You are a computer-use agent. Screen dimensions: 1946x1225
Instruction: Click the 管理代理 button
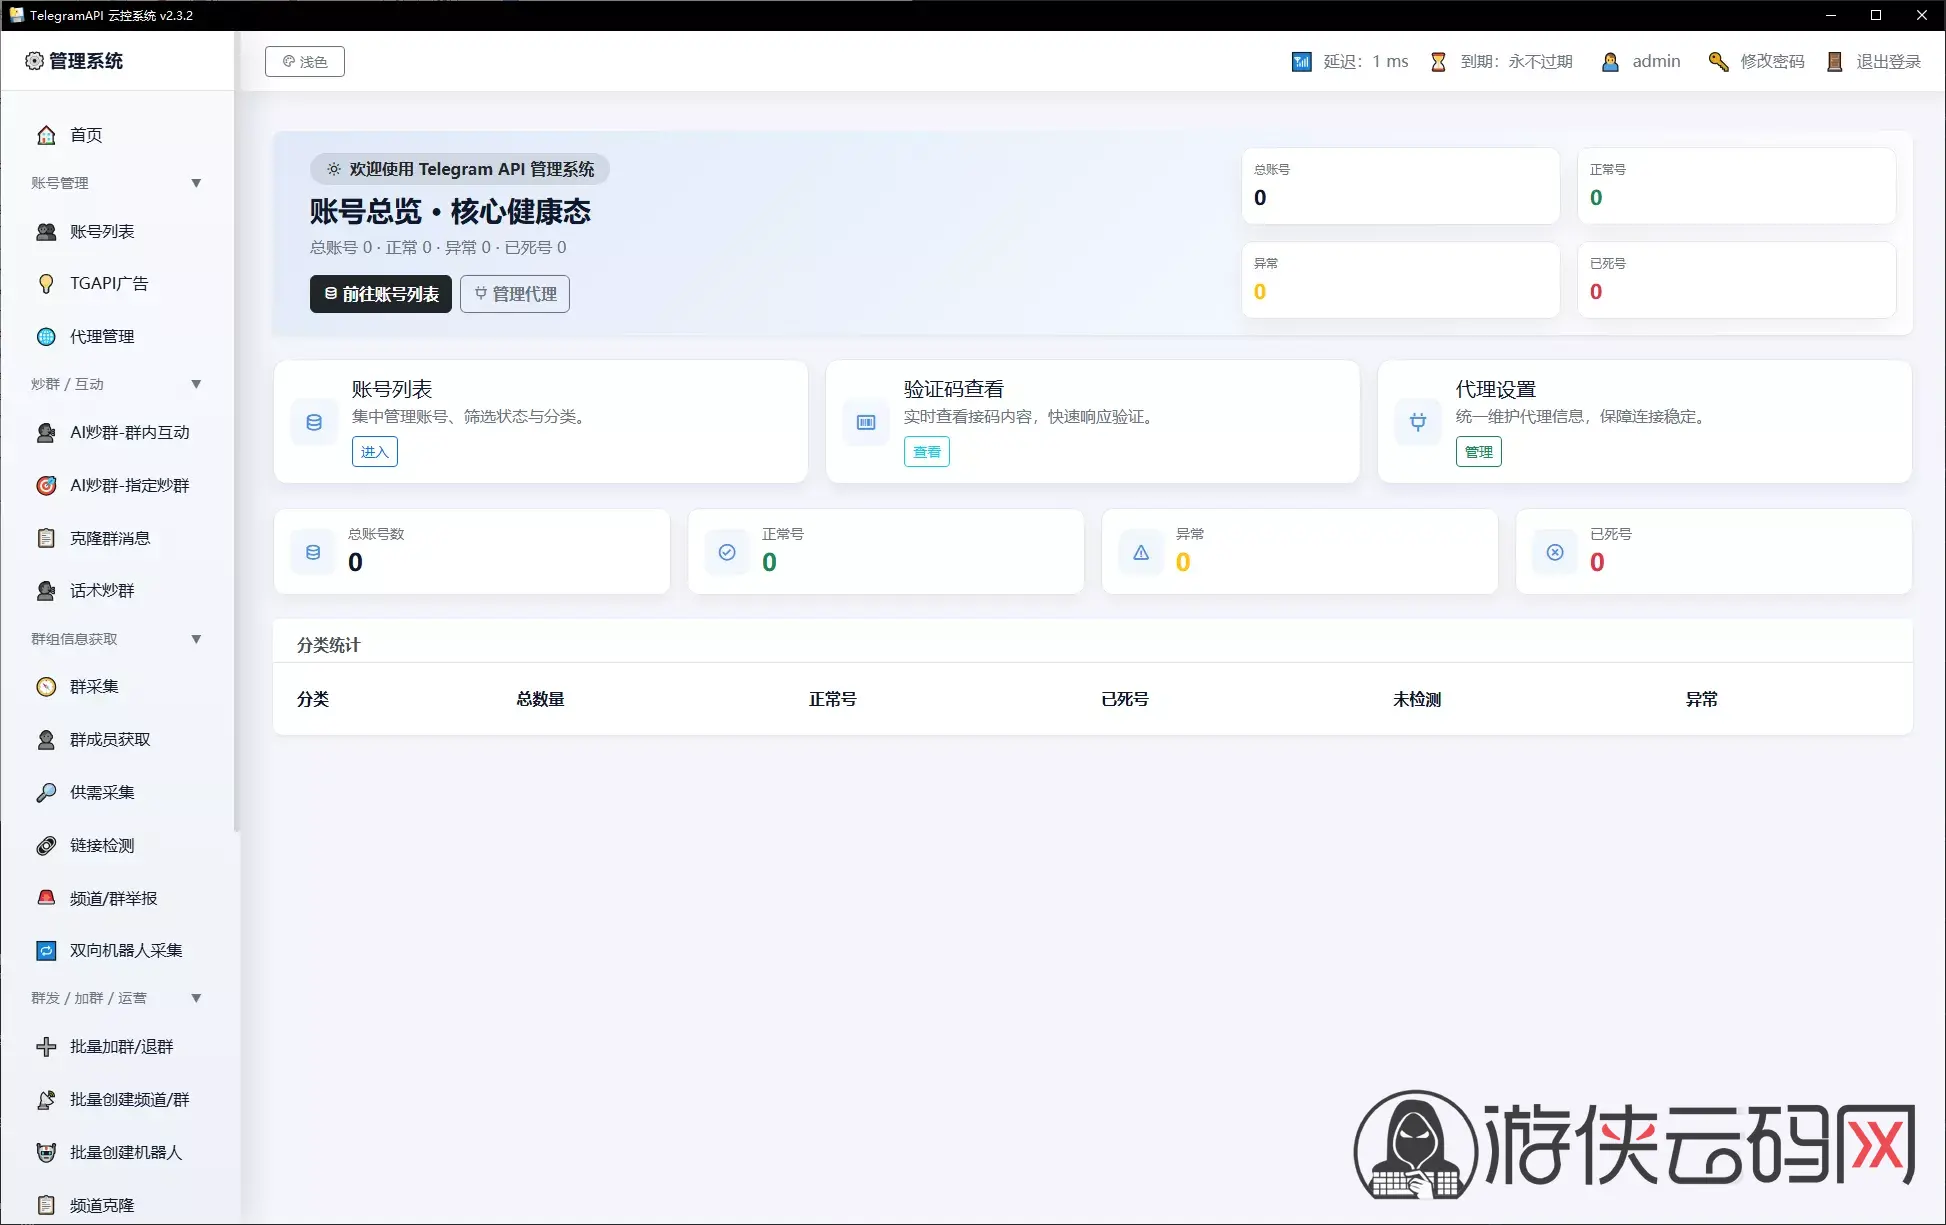tap(515, 294)
